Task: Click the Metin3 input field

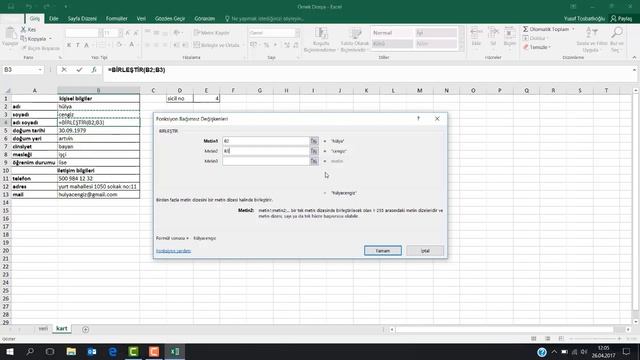Action: click(x=266, y=161)
